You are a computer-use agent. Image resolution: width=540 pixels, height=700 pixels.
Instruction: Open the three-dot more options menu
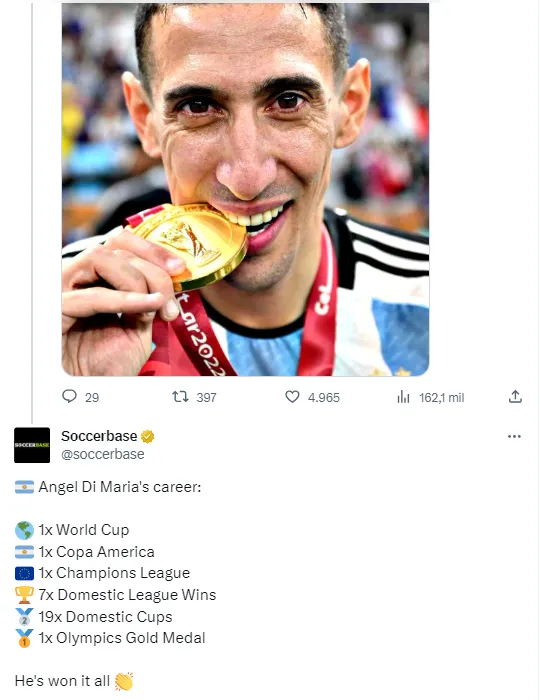coord(514,436)
